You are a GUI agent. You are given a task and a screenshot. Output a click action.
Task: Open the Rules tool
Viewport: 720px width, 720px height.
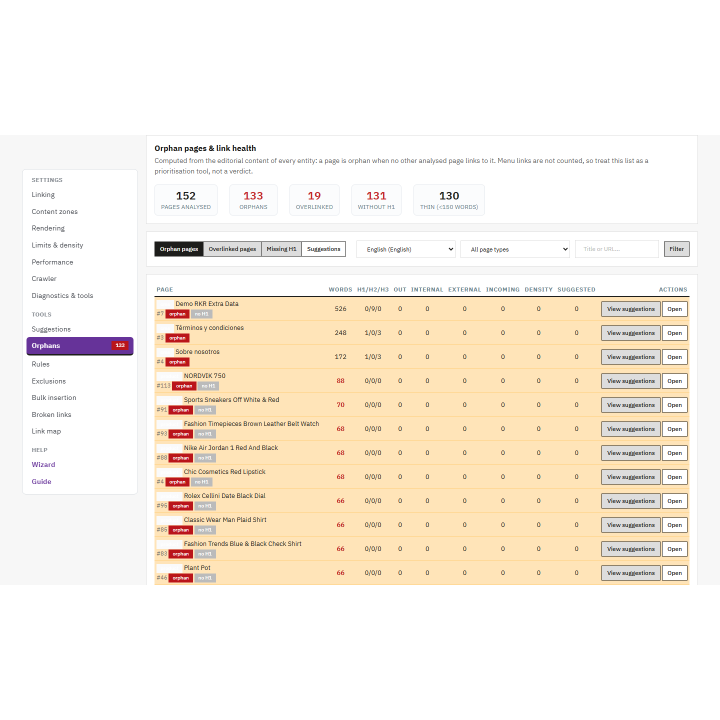tap(40, 364)
